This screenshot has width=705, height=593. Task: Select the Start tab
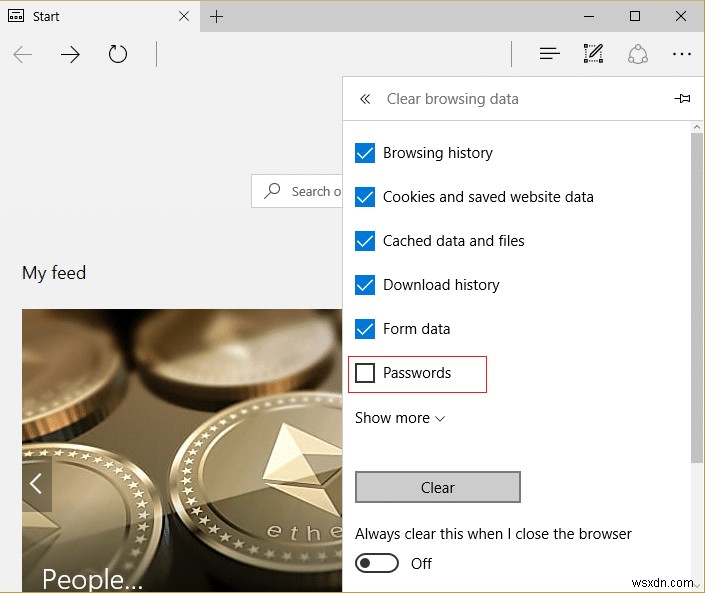90,16
